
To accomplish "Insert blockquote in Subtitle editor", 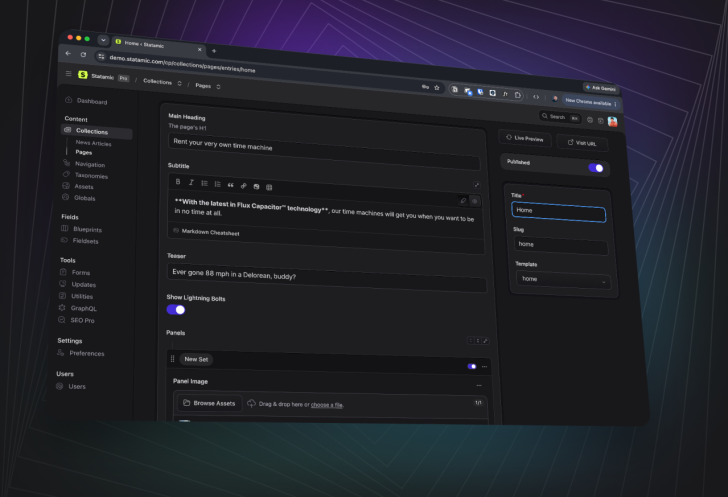I will [x=230, y=185].
